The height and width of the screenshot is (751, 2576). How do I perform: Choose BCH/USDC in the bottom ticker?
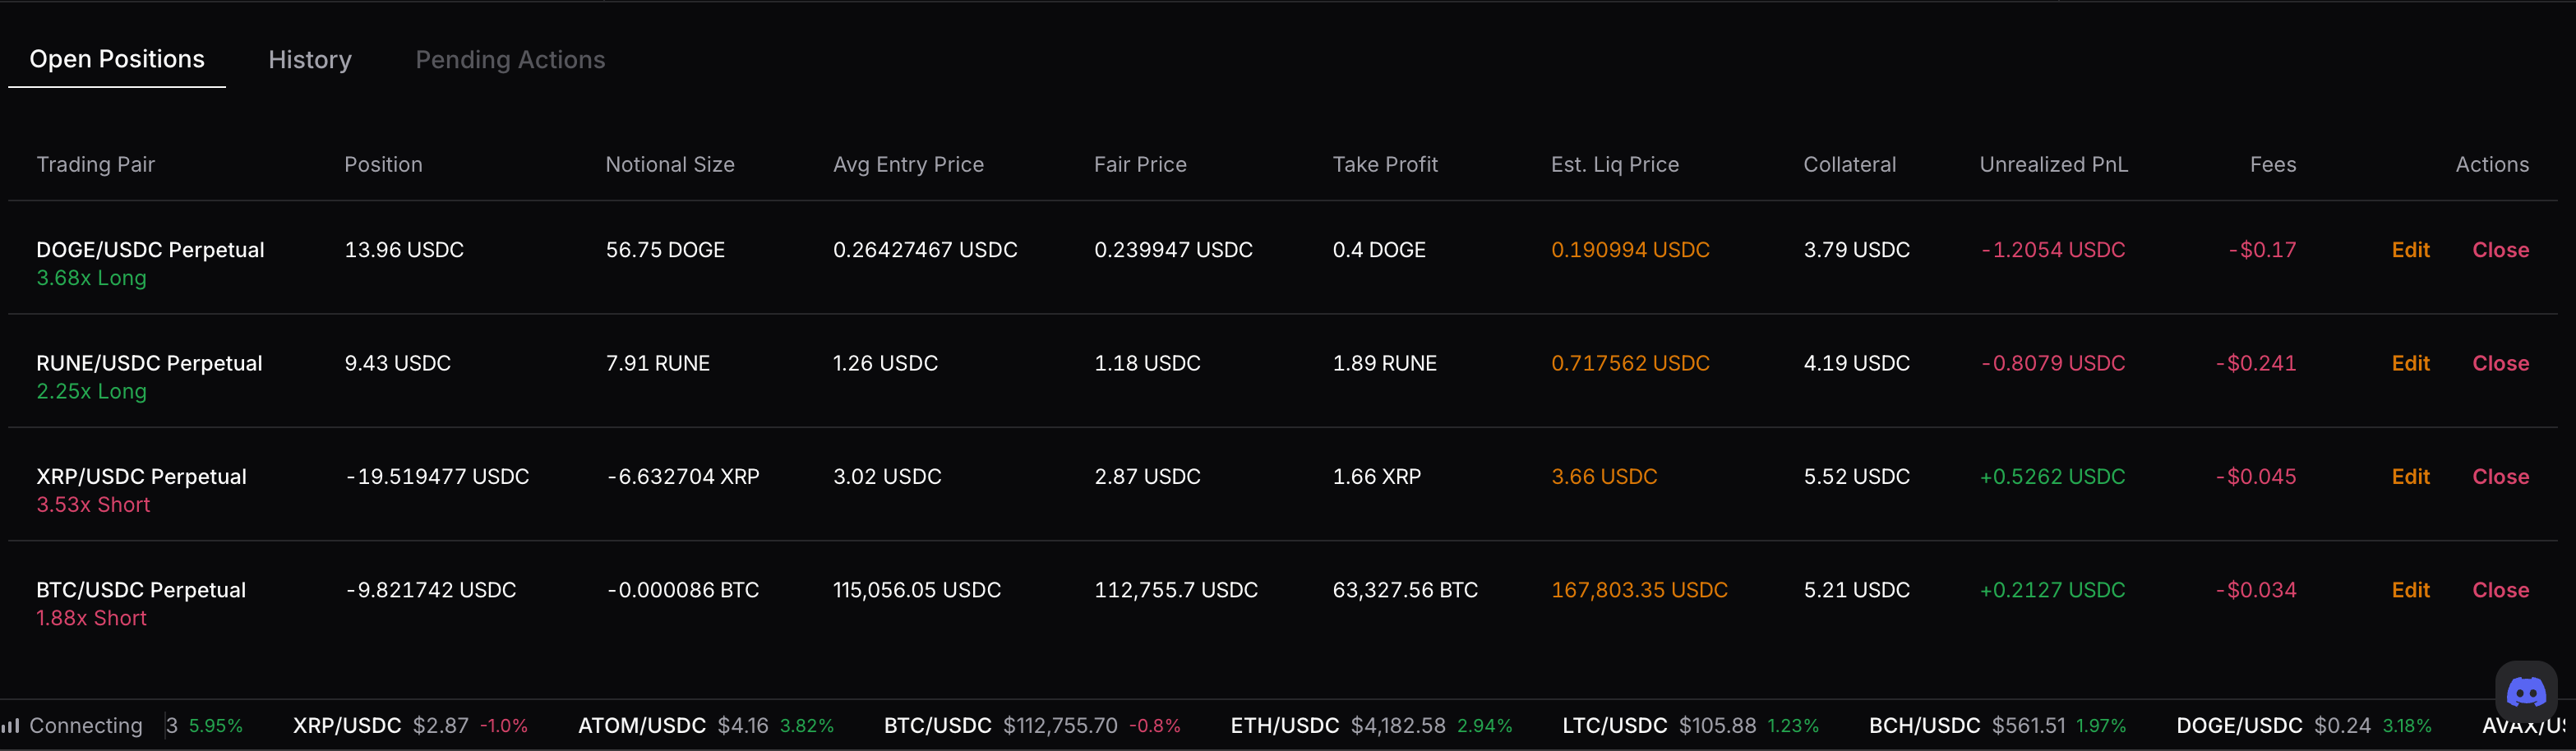coord(1924,725)
